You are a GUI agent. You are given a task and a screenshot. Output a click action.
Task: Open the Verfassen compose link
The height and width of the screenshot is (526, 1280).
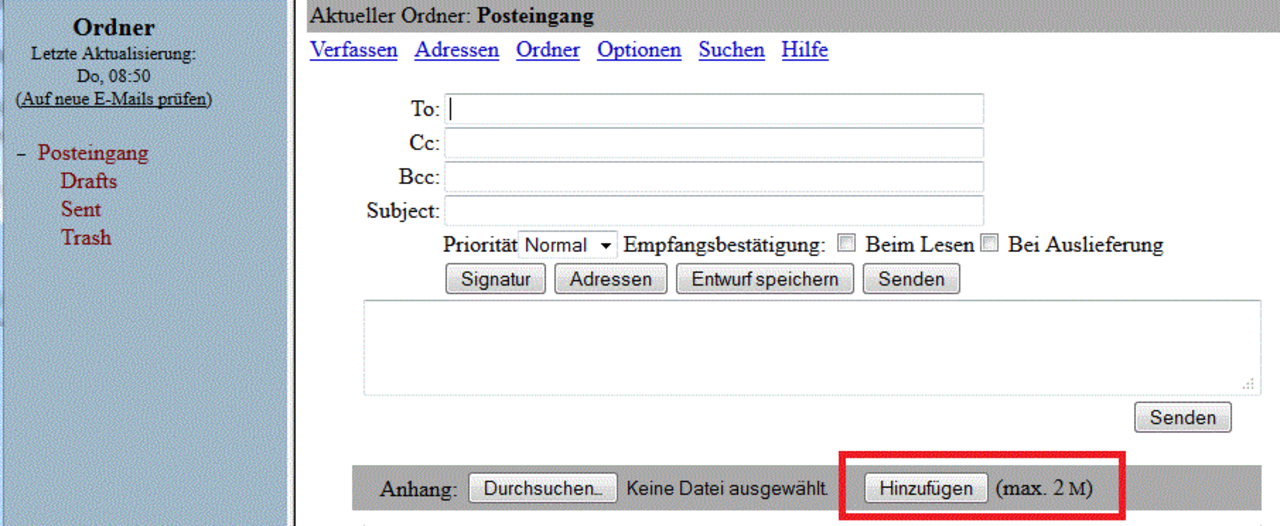coord(353,50)
